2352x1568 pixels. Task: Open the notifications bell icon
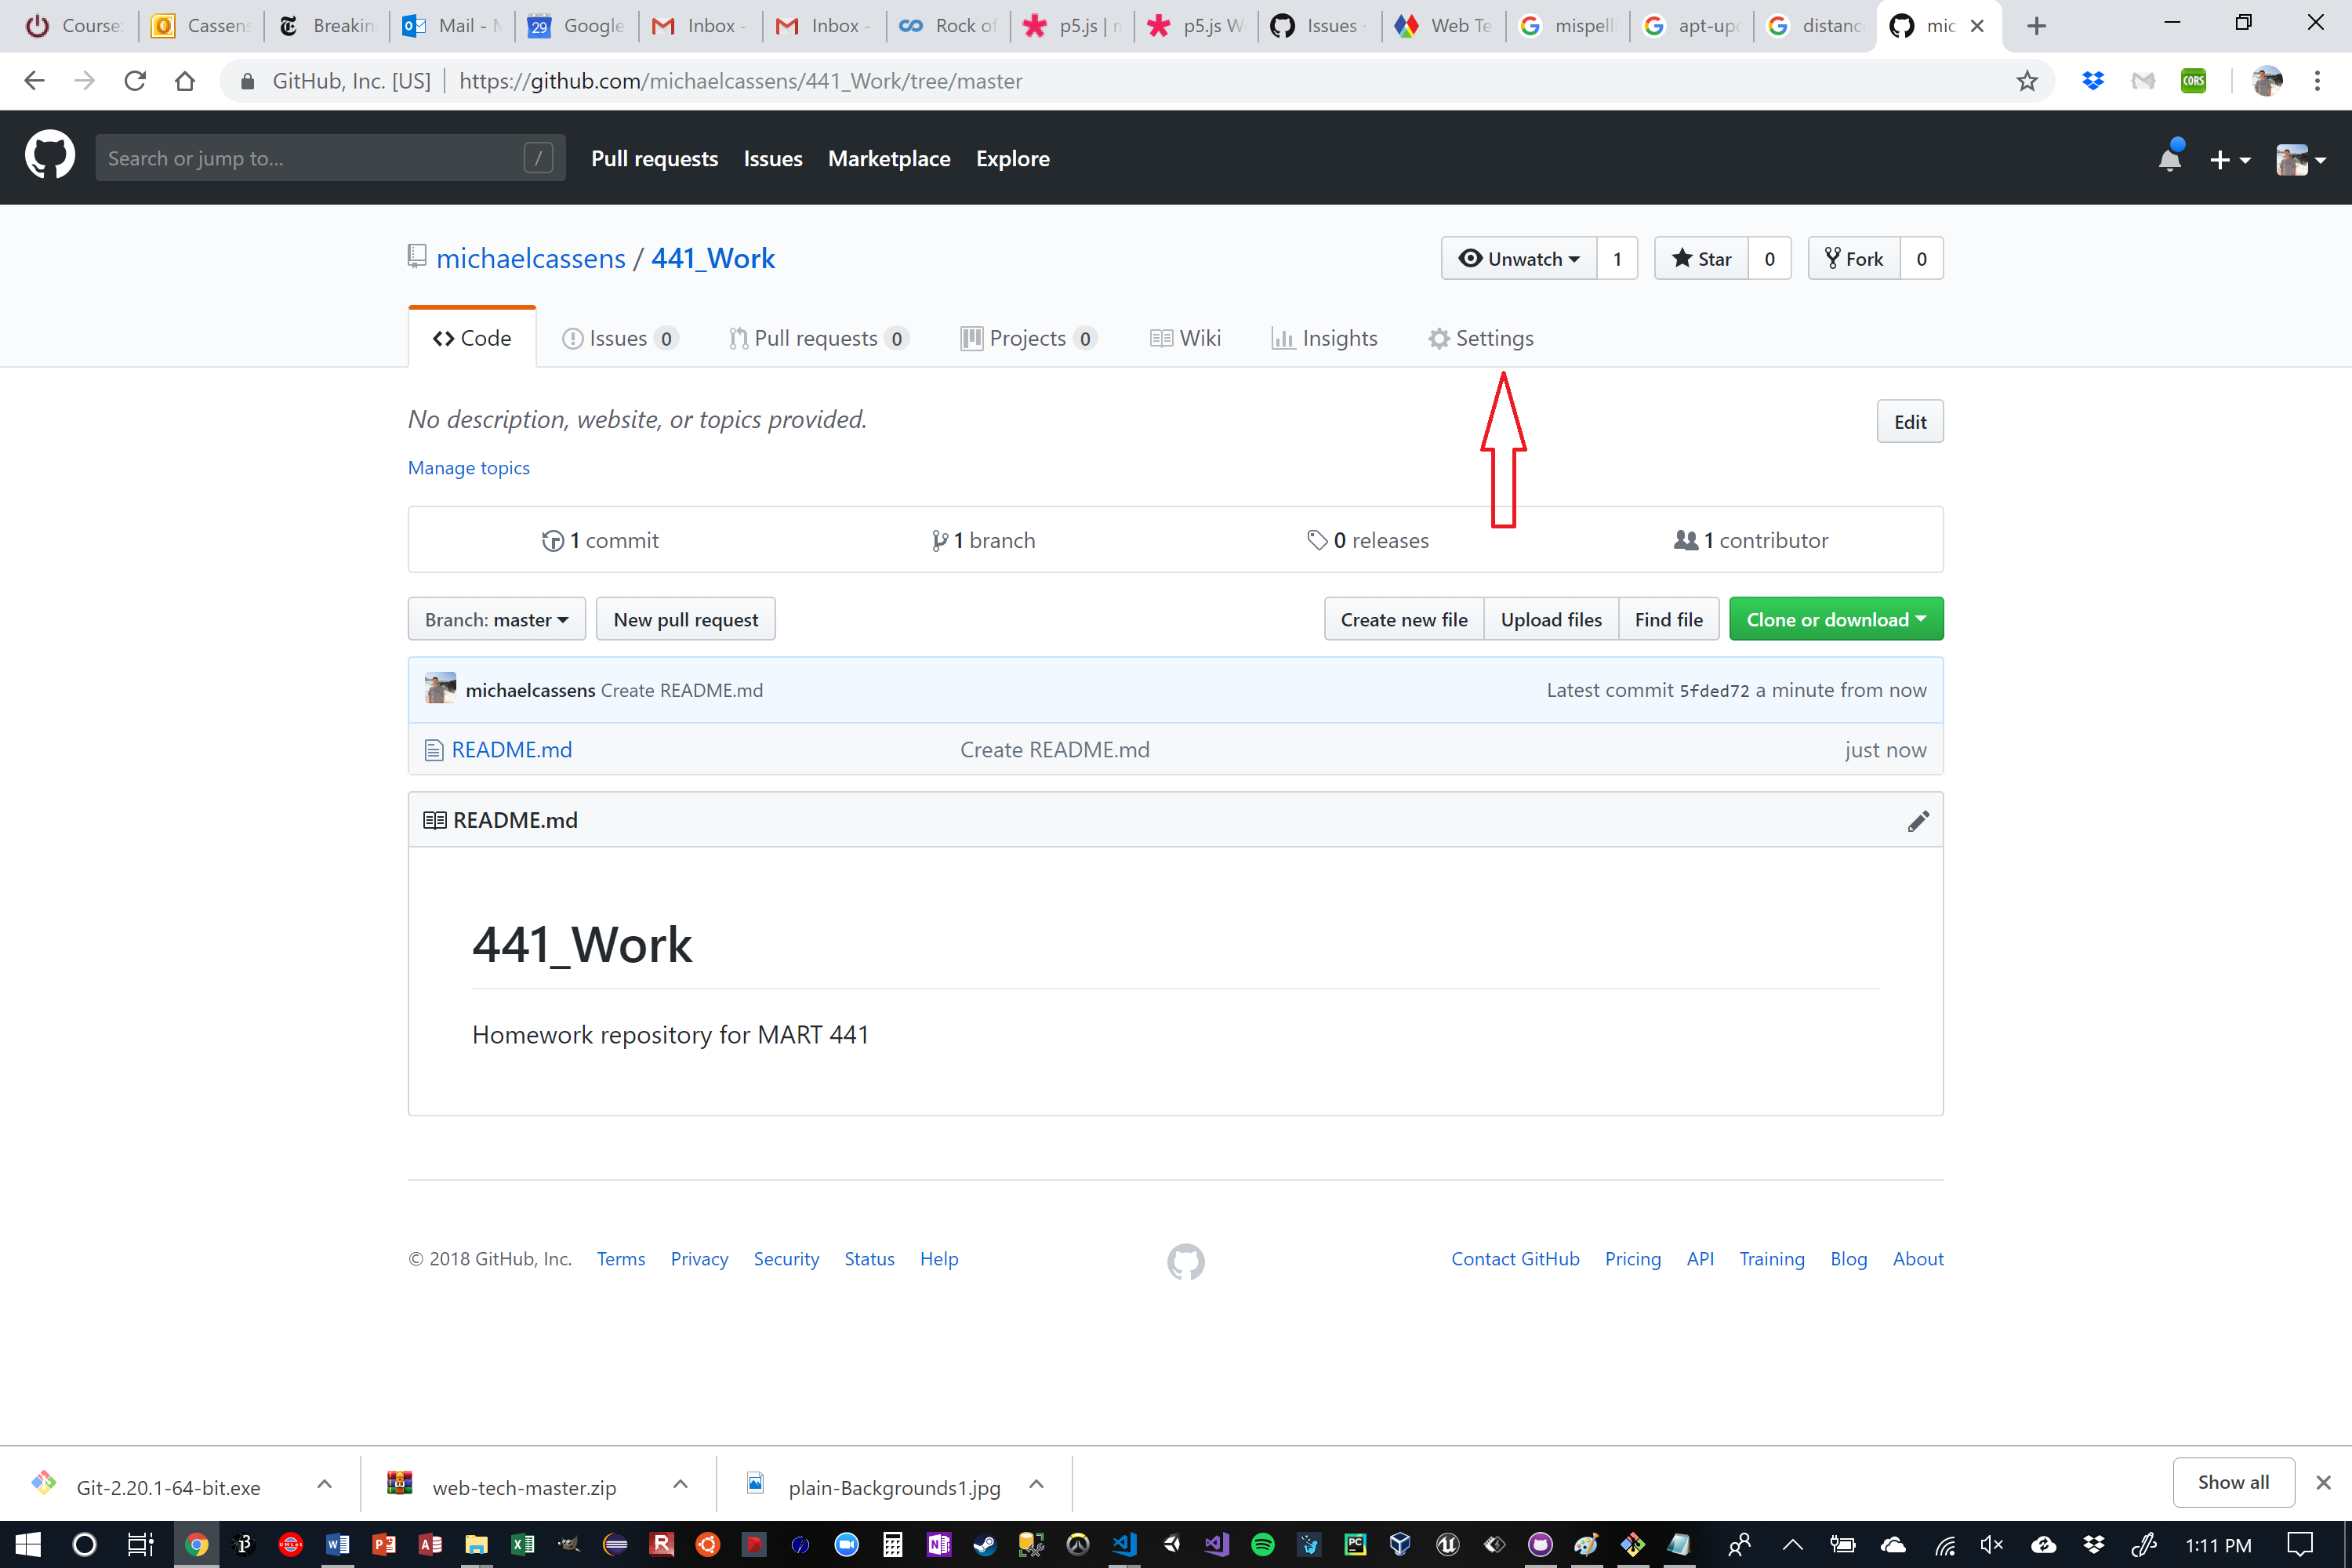2169,158
